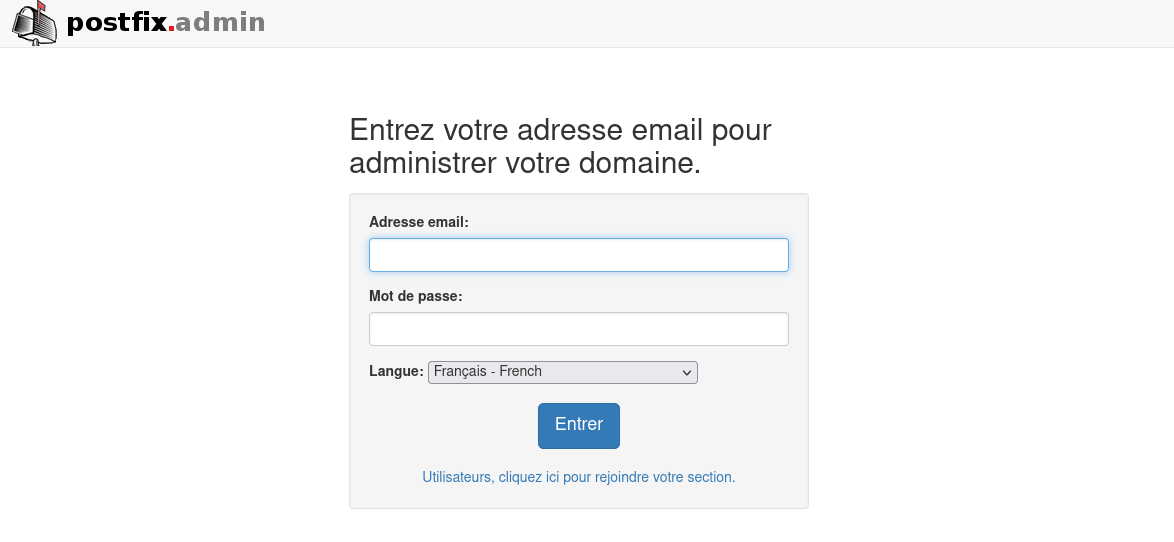The image size is (1174, 542).
Task: Click the chevron arrow of the language selector
Action: pos(687,373)
